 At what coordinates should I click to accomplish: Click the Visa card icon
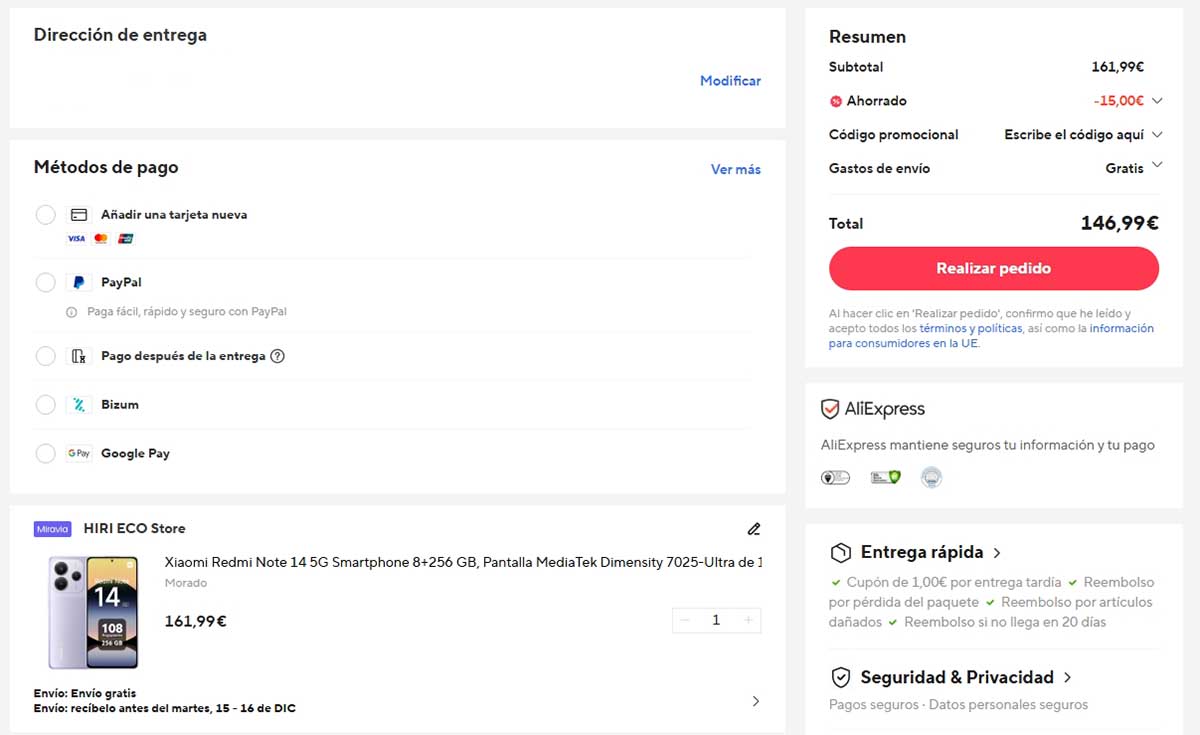pos(75,238)
